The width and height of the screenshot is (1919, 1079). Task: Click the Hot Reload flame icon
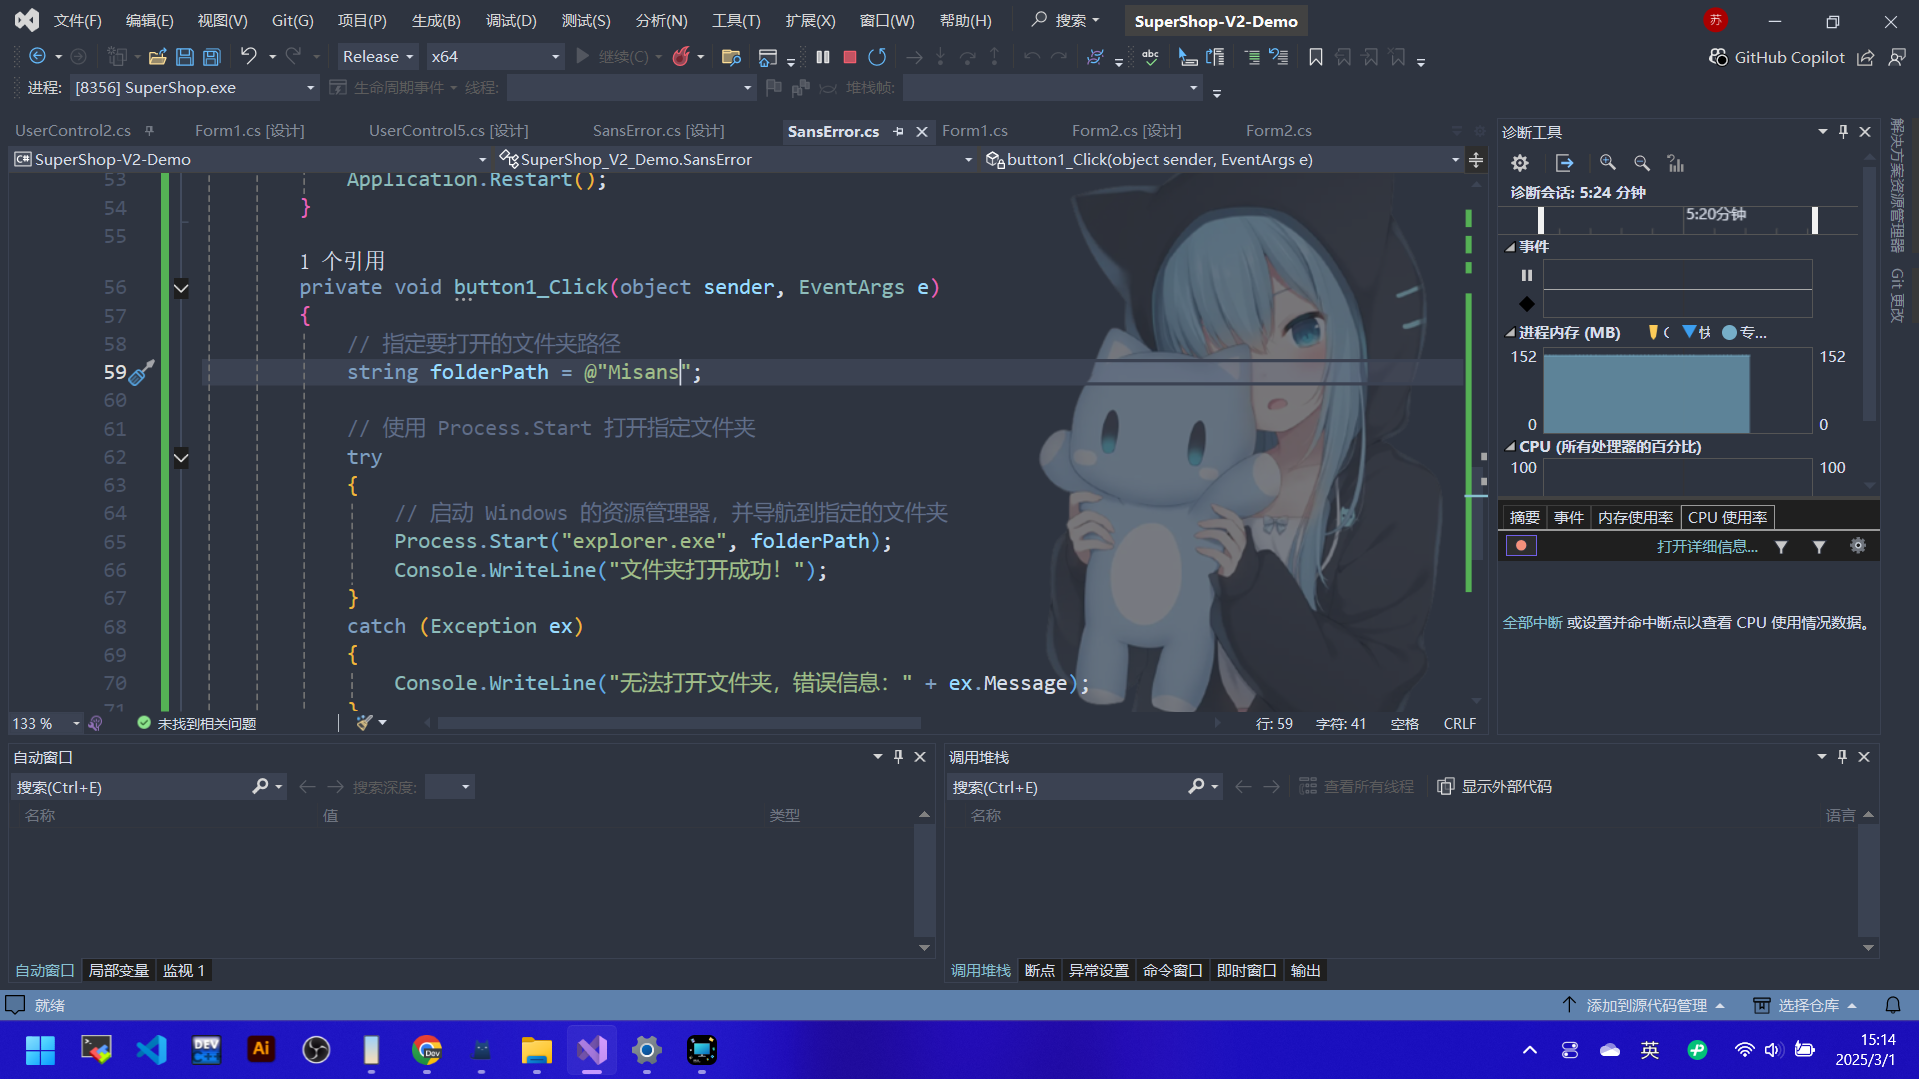coord(681,57)
